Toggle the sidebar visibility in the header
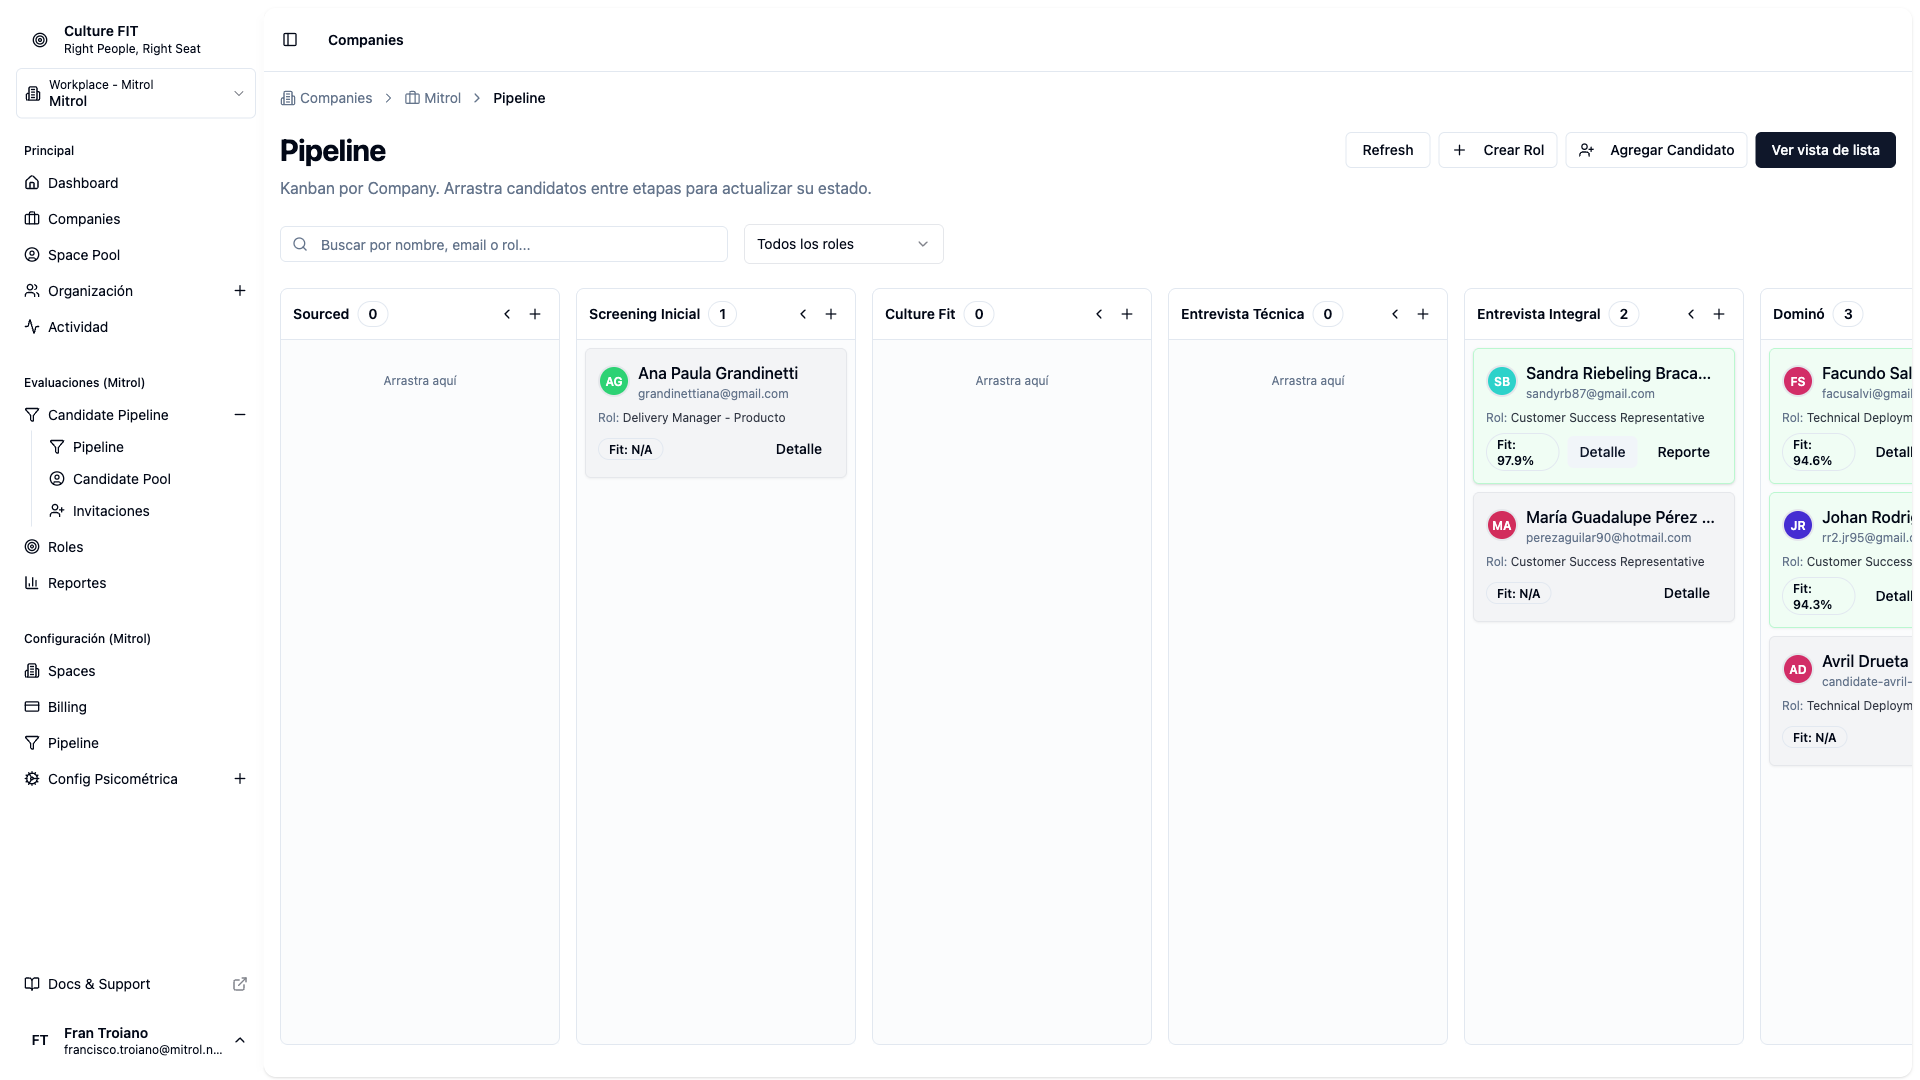1920x1080 pixels. [x=290, y=40]
